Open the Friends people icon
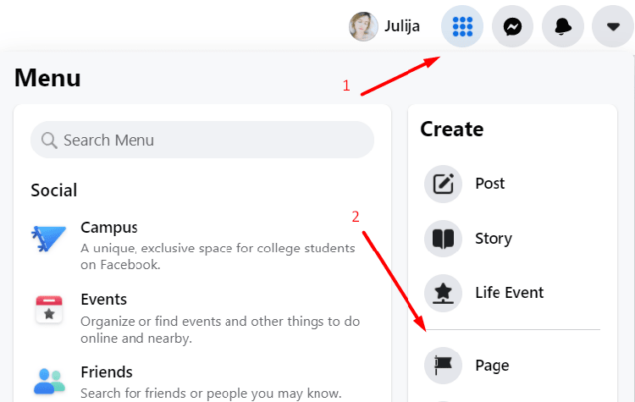Screen dimensions: 635x402 49,381
